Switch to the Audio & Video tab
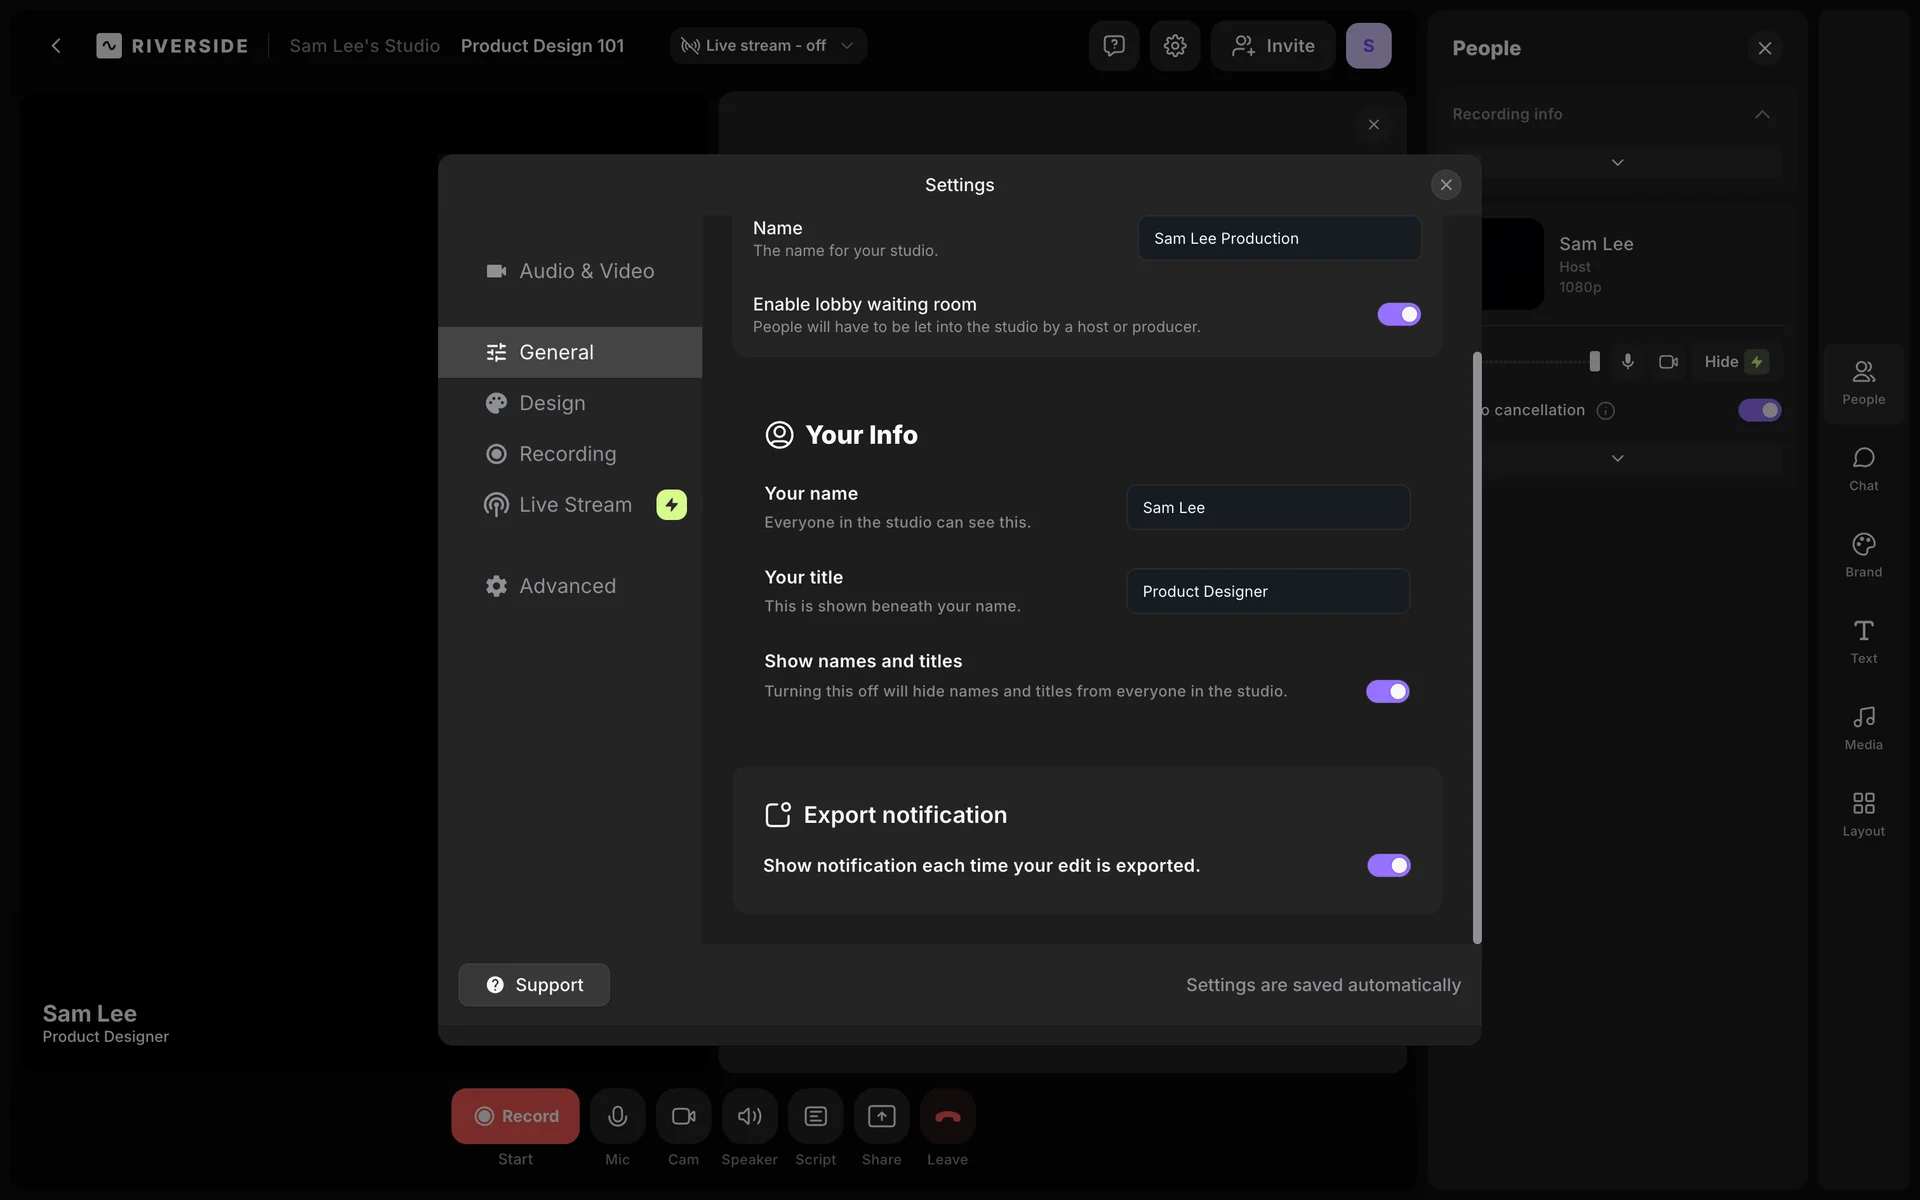 click(x=570, y=271)
